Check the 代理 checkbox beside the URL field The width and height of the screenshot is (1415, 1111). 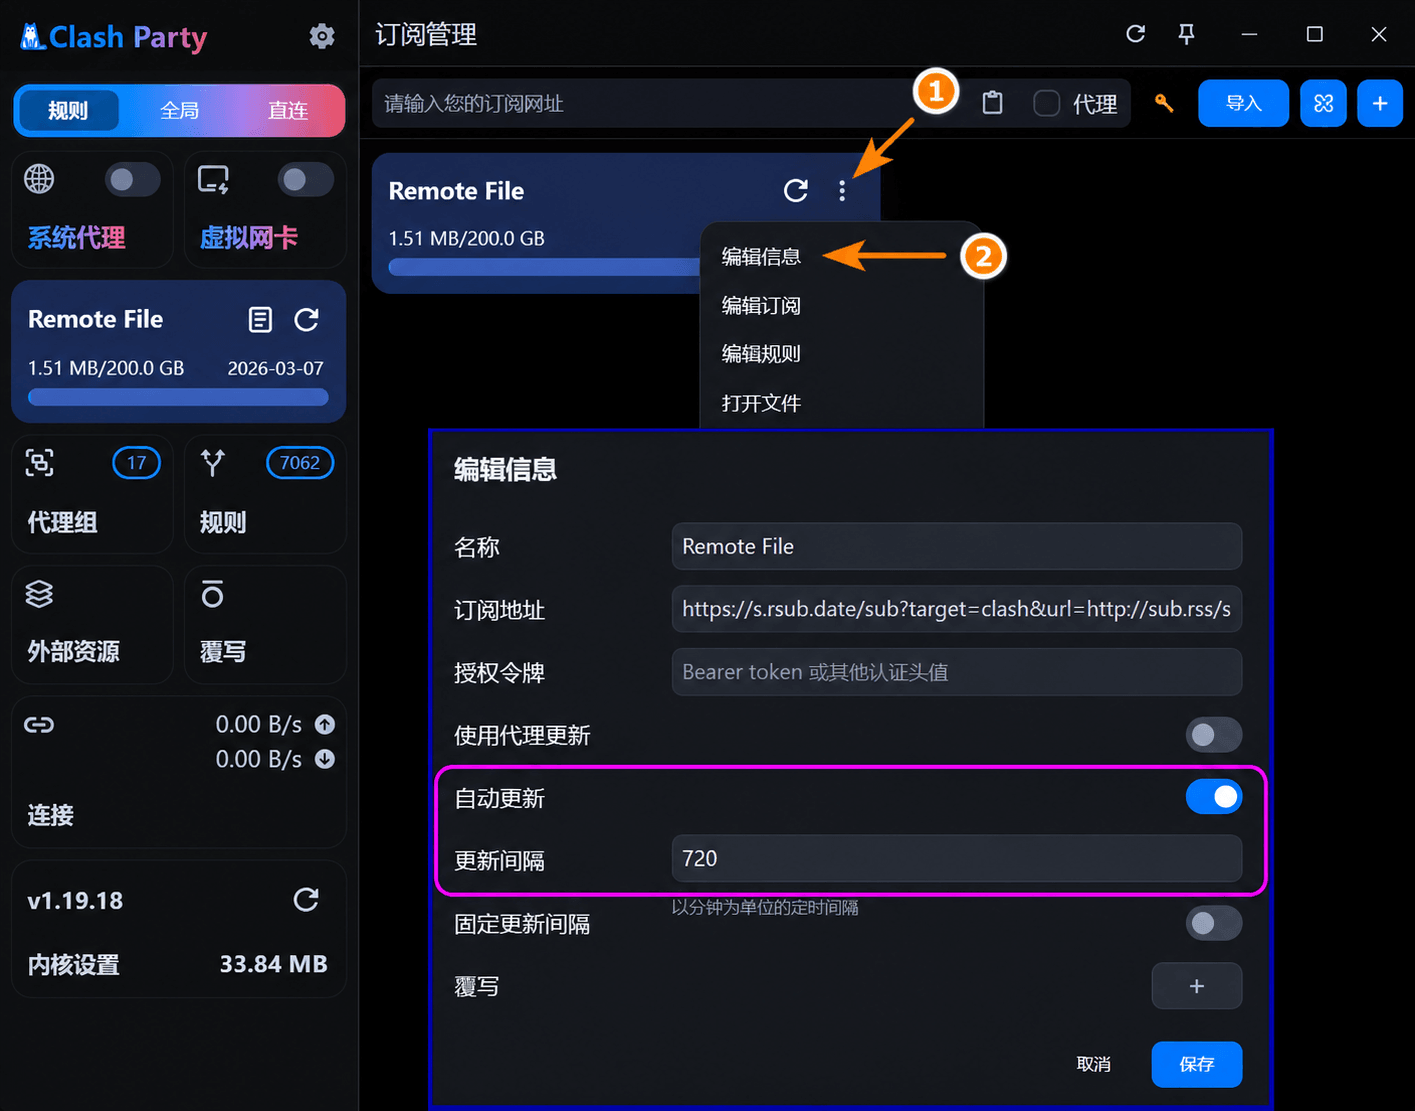coord(1046,103)
